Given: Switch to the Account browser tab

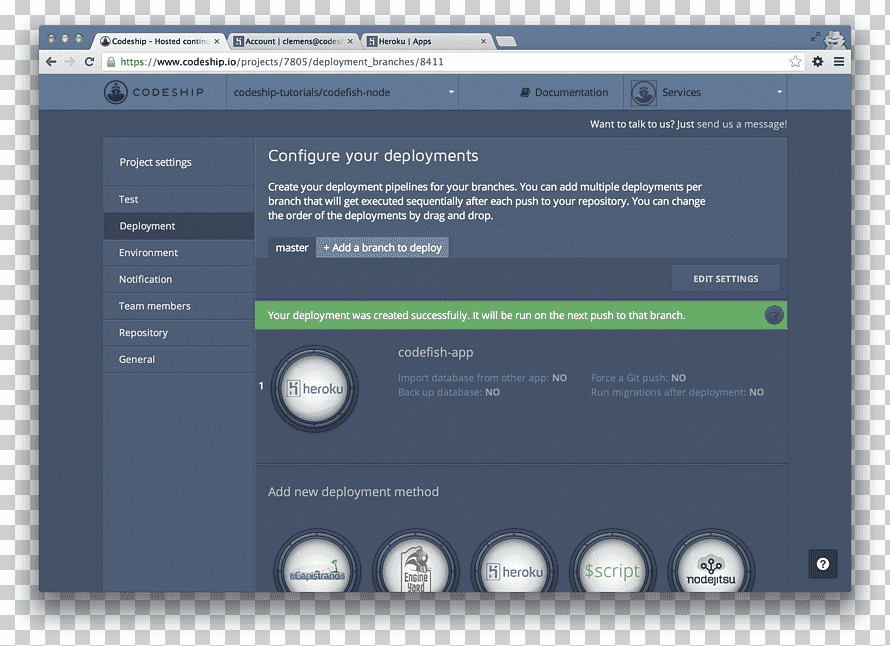Looking at the screenshot, I should pos(293,41).
